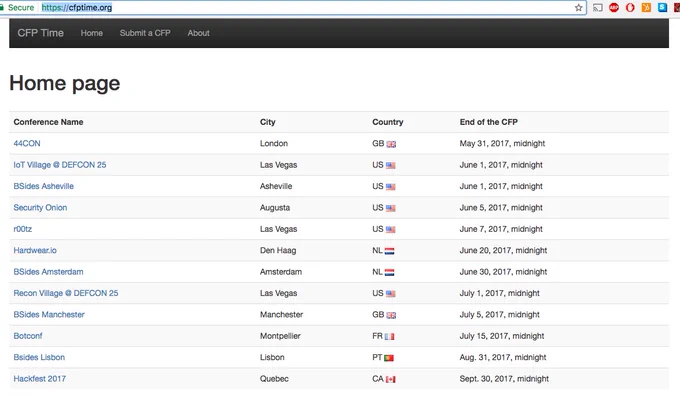Select the Augusta city cell
The width and height of the screenshot is (680, 396).
tap(275, 207)
